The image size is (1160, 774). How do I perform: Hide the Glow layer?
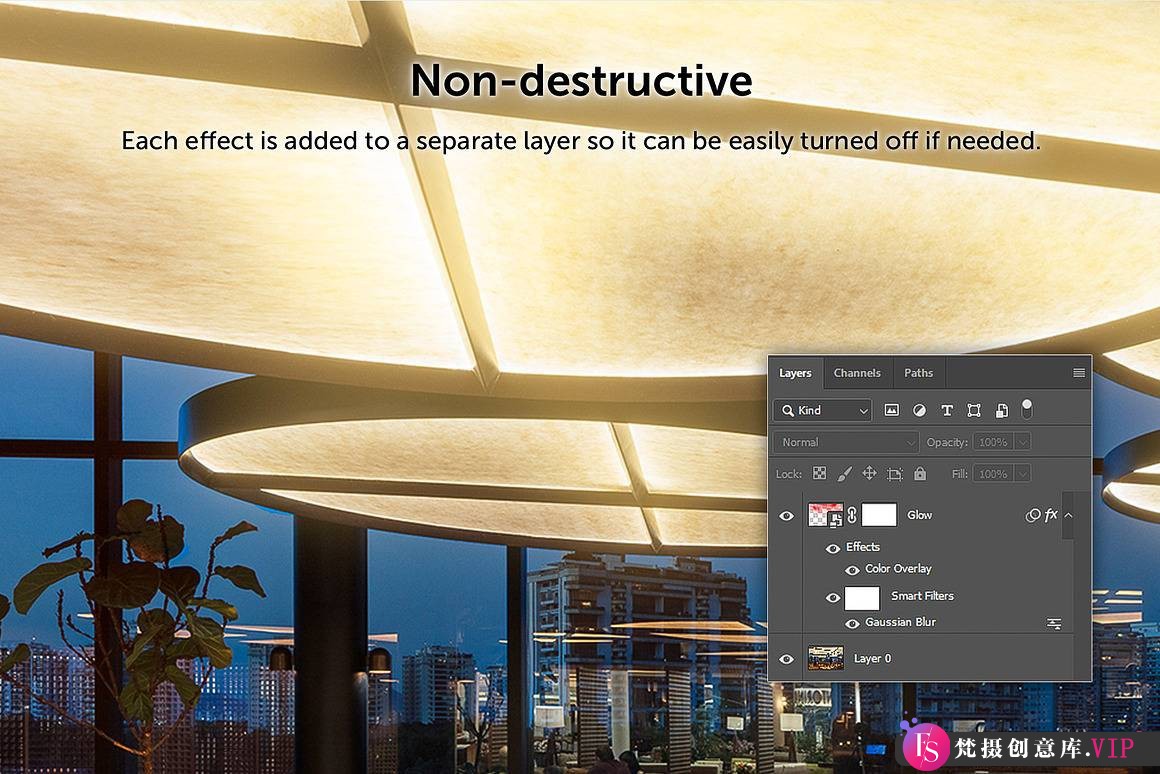[x=786, y=515]
